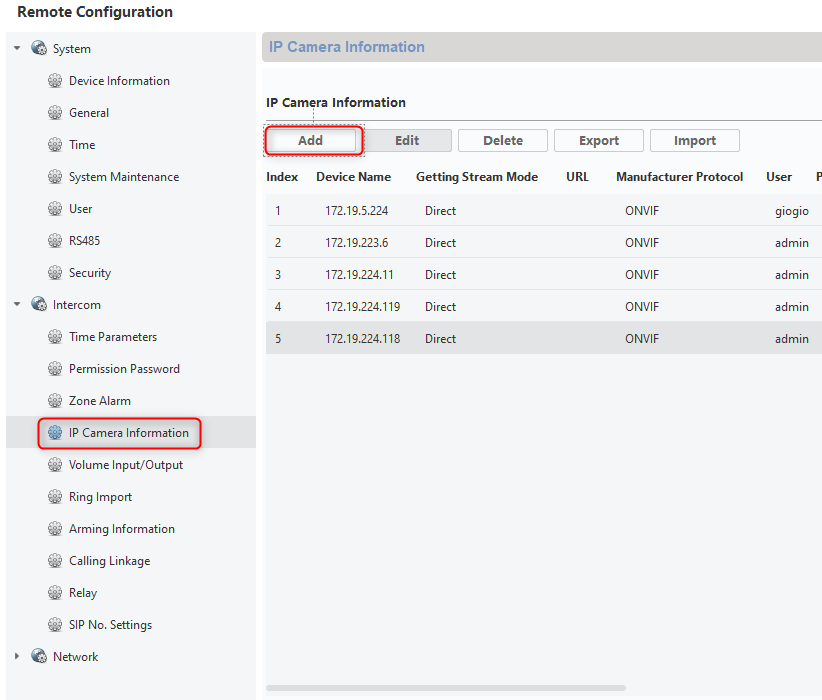Click the Zone Alarm gear icon
Screen dimensions: 822x700
pos(55,400)
